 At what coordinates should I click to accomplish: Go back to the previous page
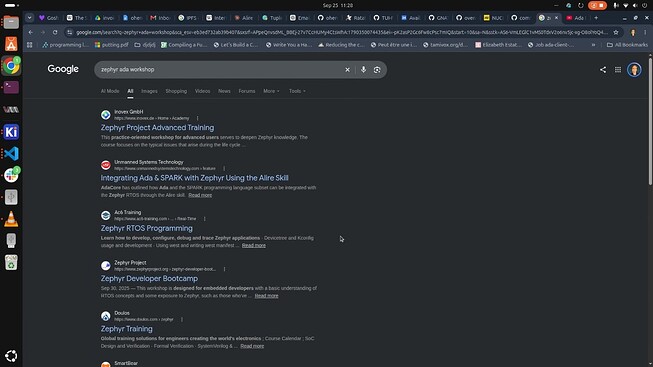pyautogui.click(x=31, y=32)
